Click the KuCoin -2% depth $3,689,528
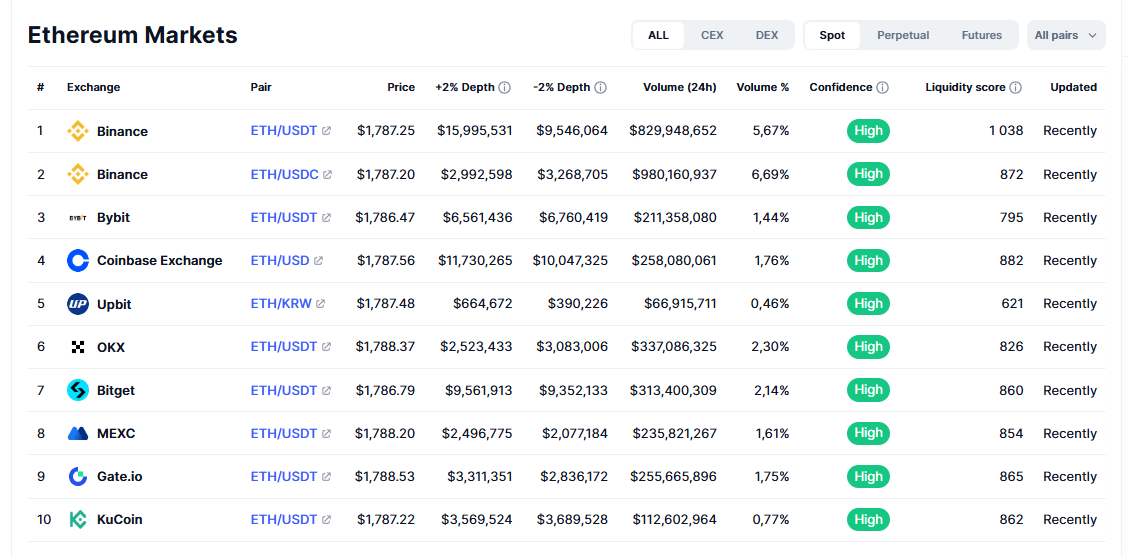Screen dimensions: 1128x557 572,520
